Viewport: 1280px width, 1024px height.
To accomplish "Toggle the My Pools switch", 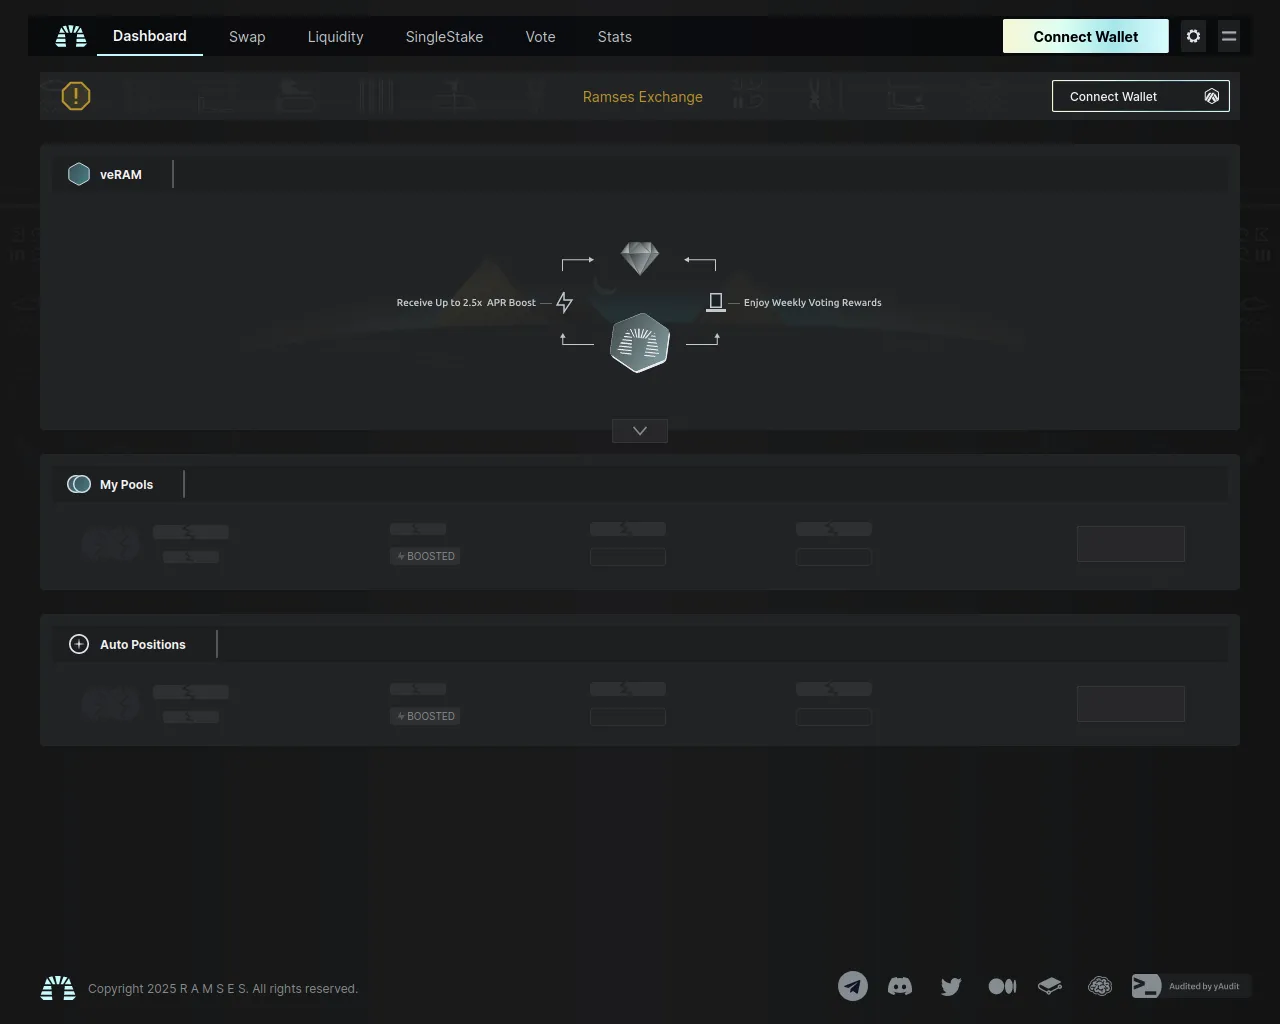I will click(x=79, y=484).
